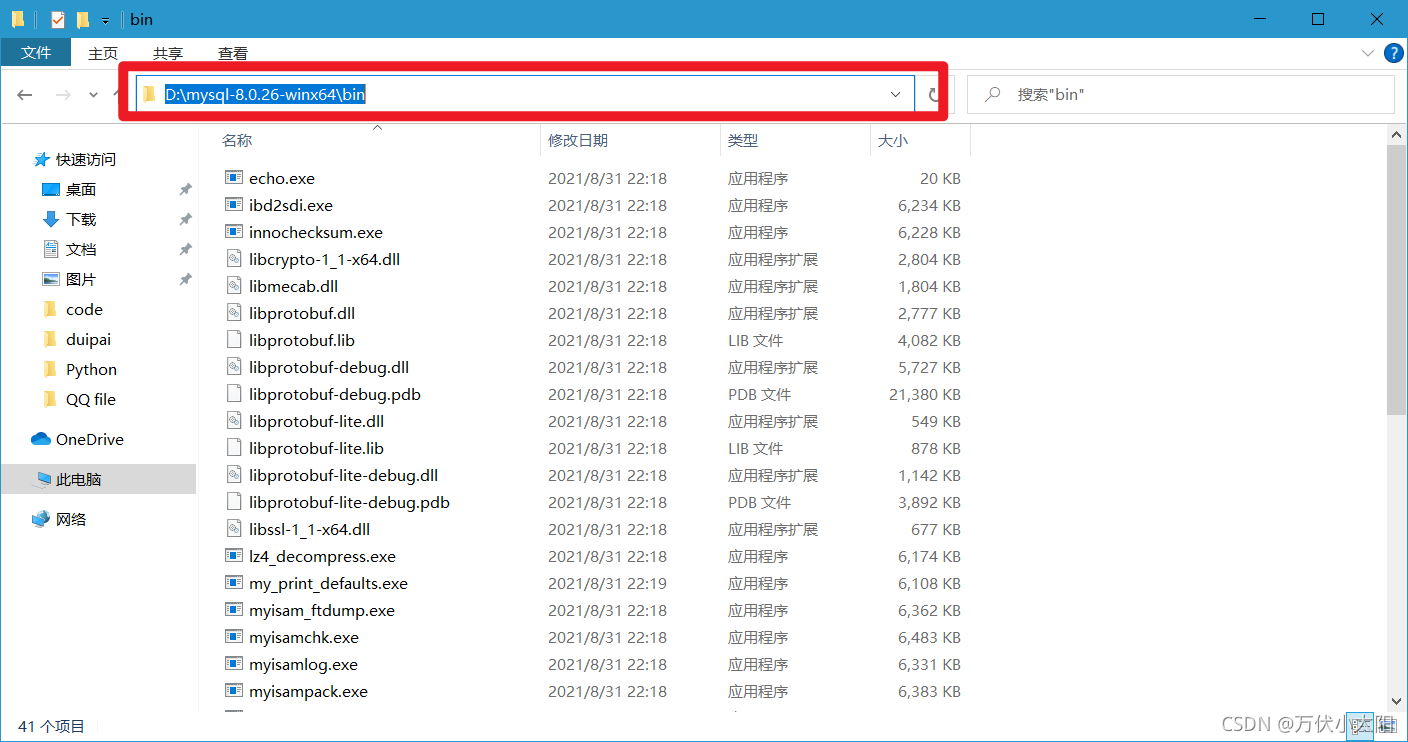Image resolution: width=1408 pixels, height=742 pixels.
Task: Click New folder icon in title bar
Action: (83, 19)
